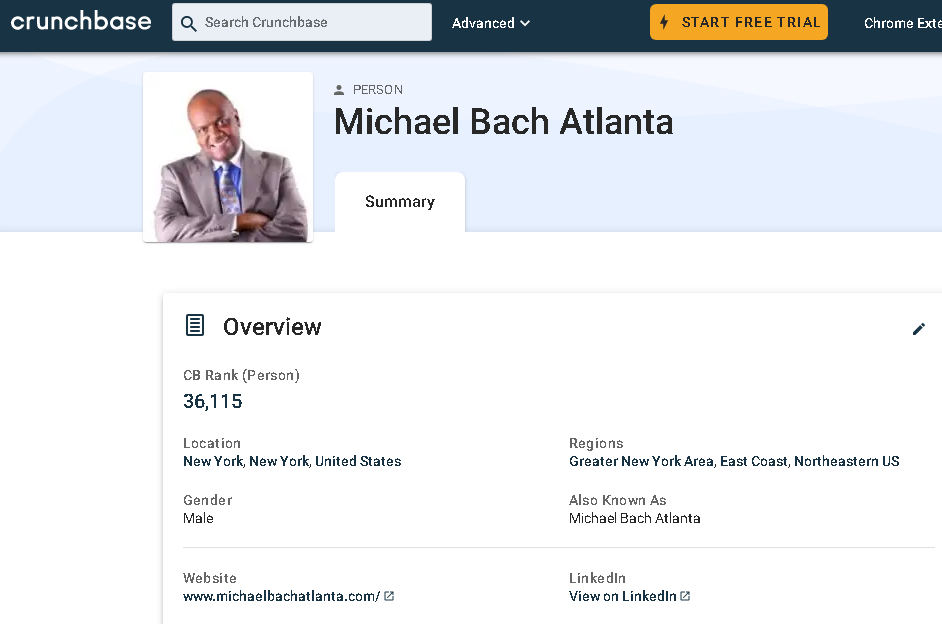This screenshot has height=624, width=942.
Task: Click View on LinkedIn link
Action: click(622, 596)
